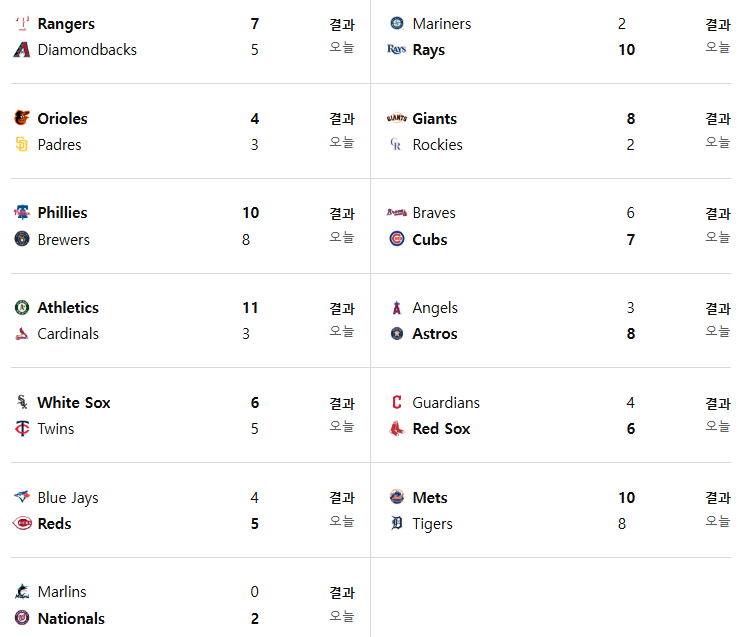Open the Mariners vs Rays result label

(717, 24)
